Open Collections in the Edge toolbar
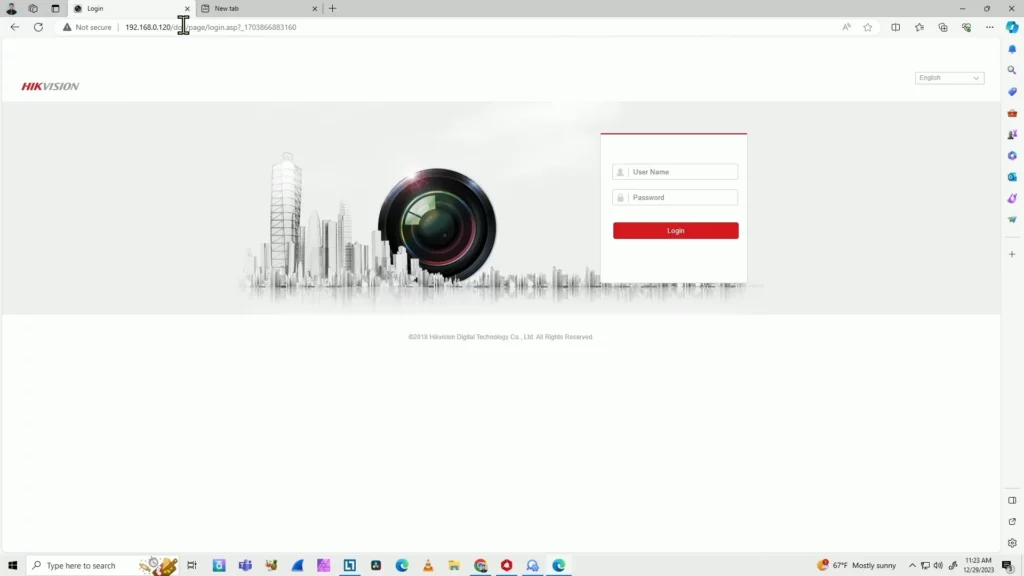Viewport: 1024px width, 576px height. pos(943,27)
